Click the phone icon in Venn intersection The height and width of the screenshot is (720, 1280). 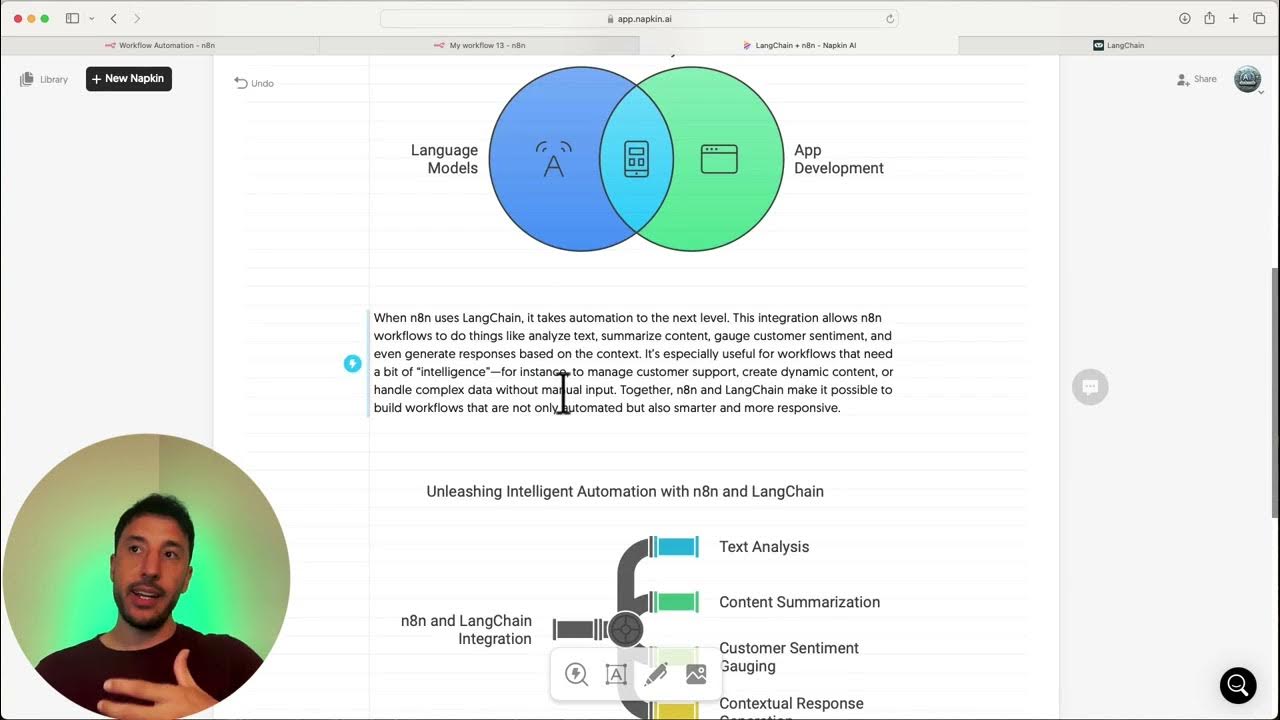click(636, 159)
